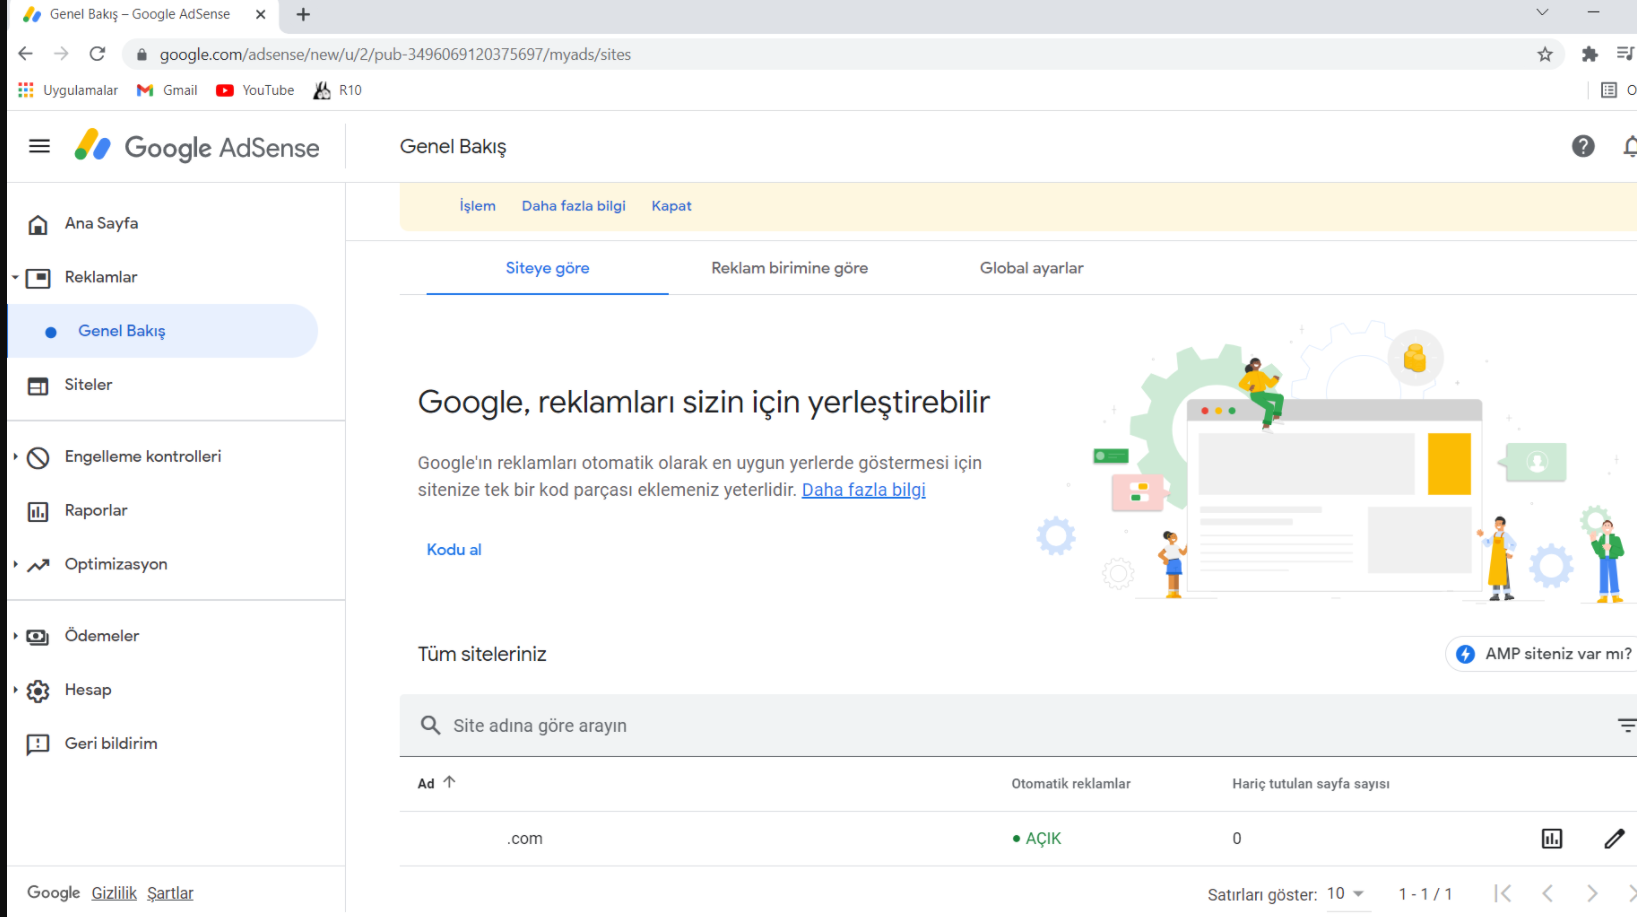1637x917 pixels.
Task: Click the AÇIK status of the .com site
Action: pyautogui.click(x=1037, y=839)
